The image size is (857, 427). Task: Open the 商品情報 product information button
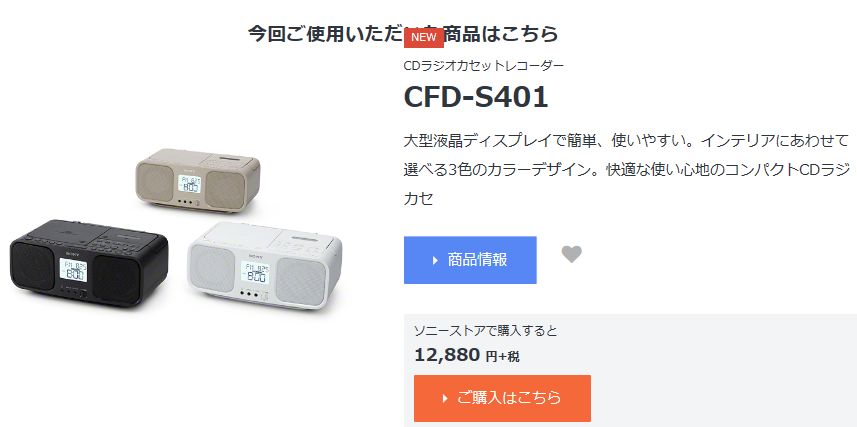pyautogui.click(x=470, y=260)
